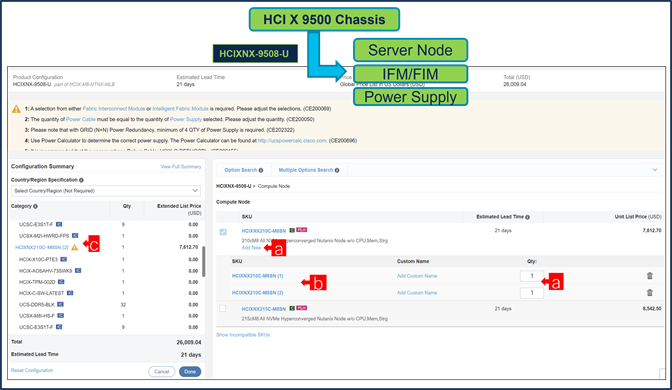This screenshot has height=390, width=672.
Task: Open the Option Search info icon
Action: 261,170
